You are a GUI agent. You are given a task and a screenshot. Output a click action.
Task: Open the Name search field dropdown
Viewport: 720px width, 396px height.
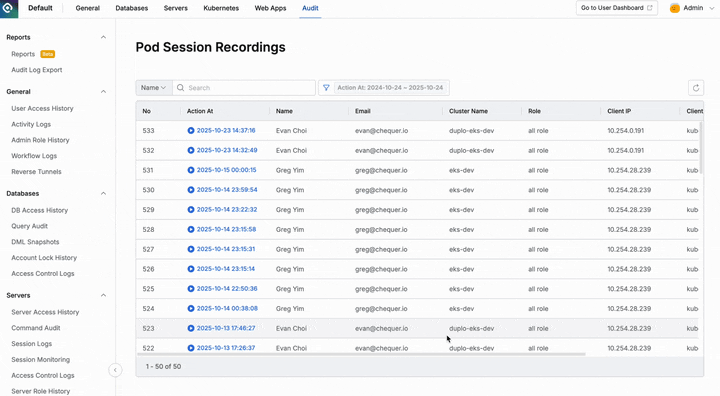click(x=154, y=88)
